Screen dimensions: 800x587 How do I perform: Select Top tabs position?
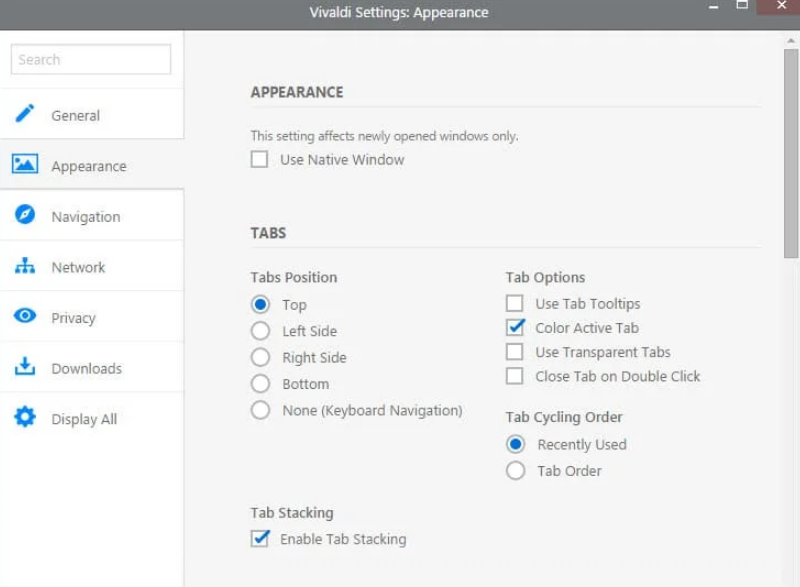pyautogui.click(x=260, y=304)
